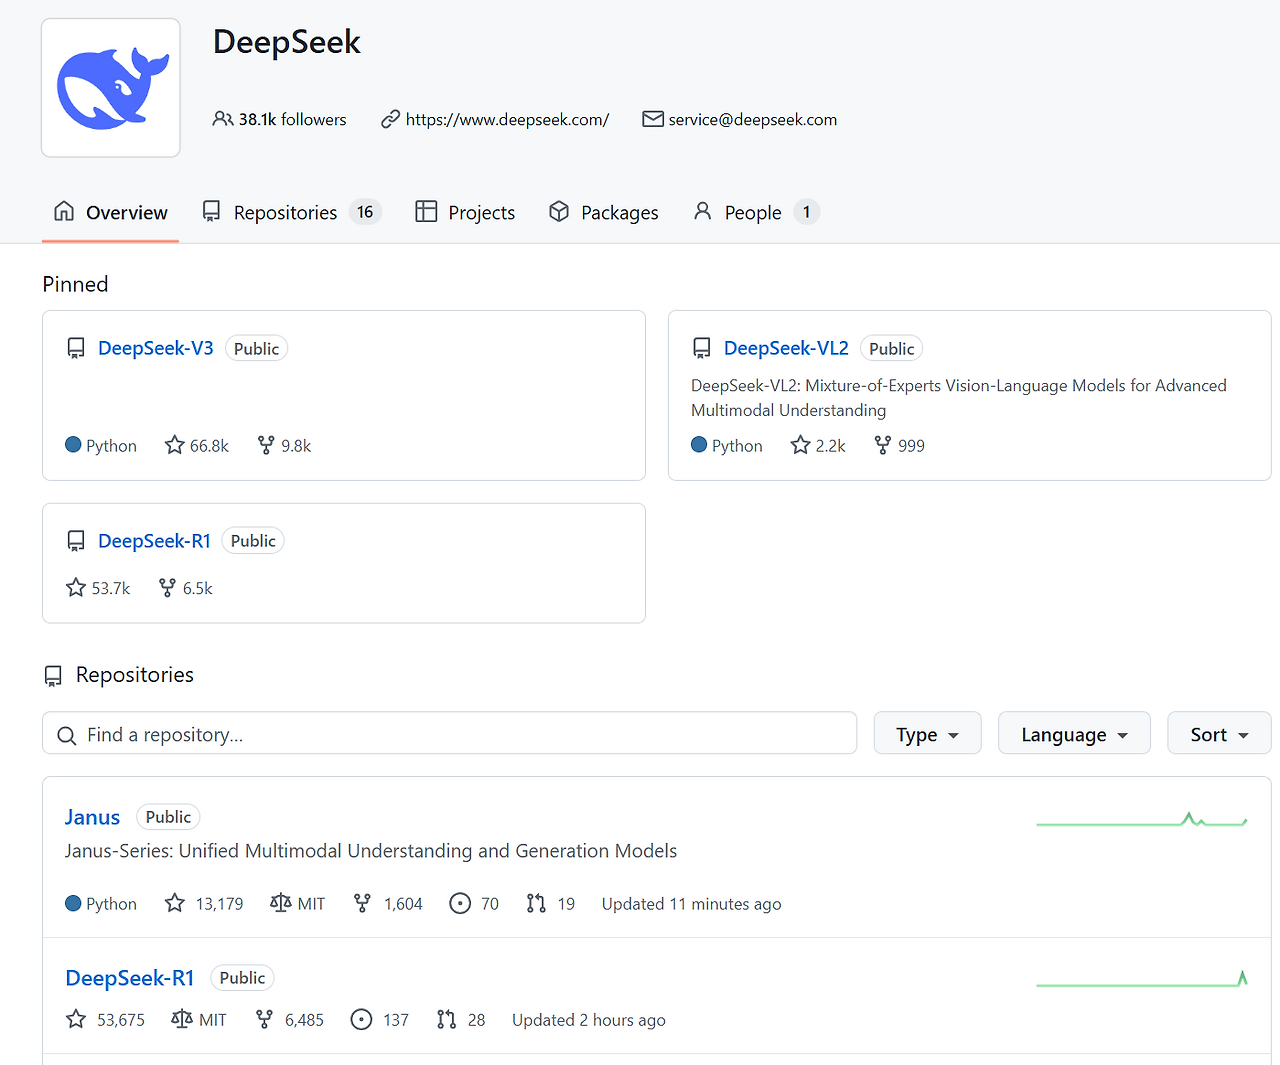Open the 137 open issues of DeepSeek-R1
Viewport: 1280px width, 1065px height.
(380, 1019)
